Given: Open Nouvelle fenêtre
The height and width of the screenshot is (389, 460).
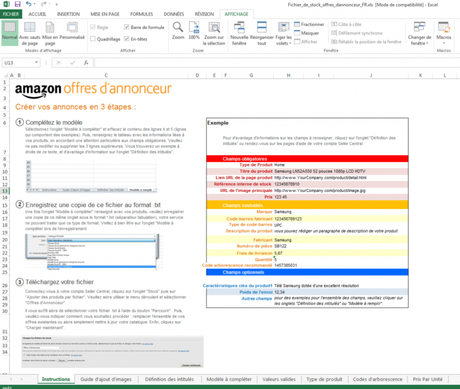Looking at the screenshot, I should [239, 33].
